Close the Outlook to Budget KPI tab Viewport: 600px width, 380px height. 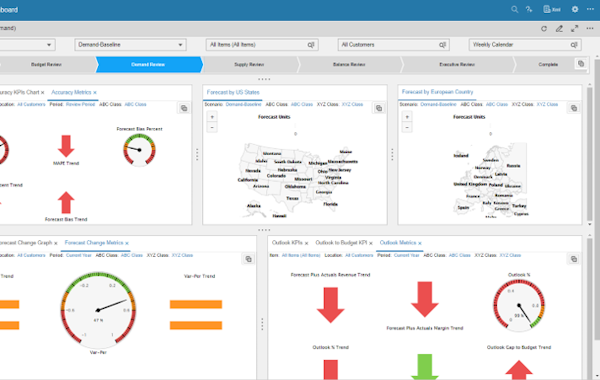point(370,243)
